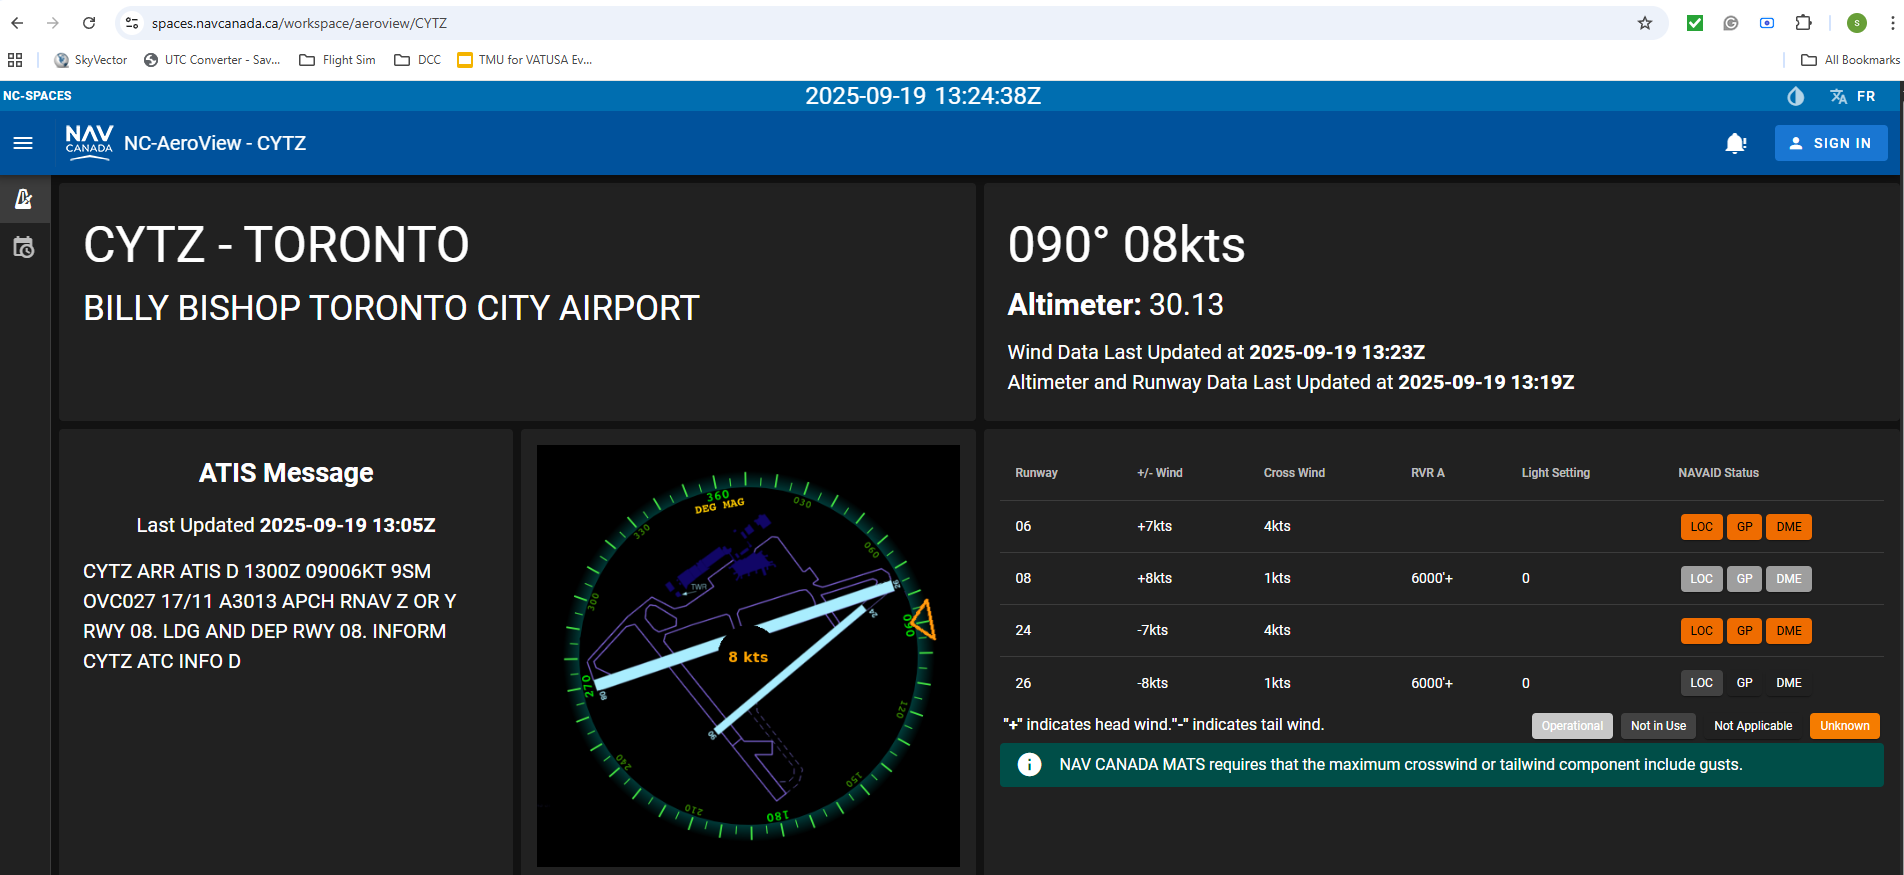Click the SIGN IN button
The height and width of the screenshot is (875, 1904).
point(1831,143)
